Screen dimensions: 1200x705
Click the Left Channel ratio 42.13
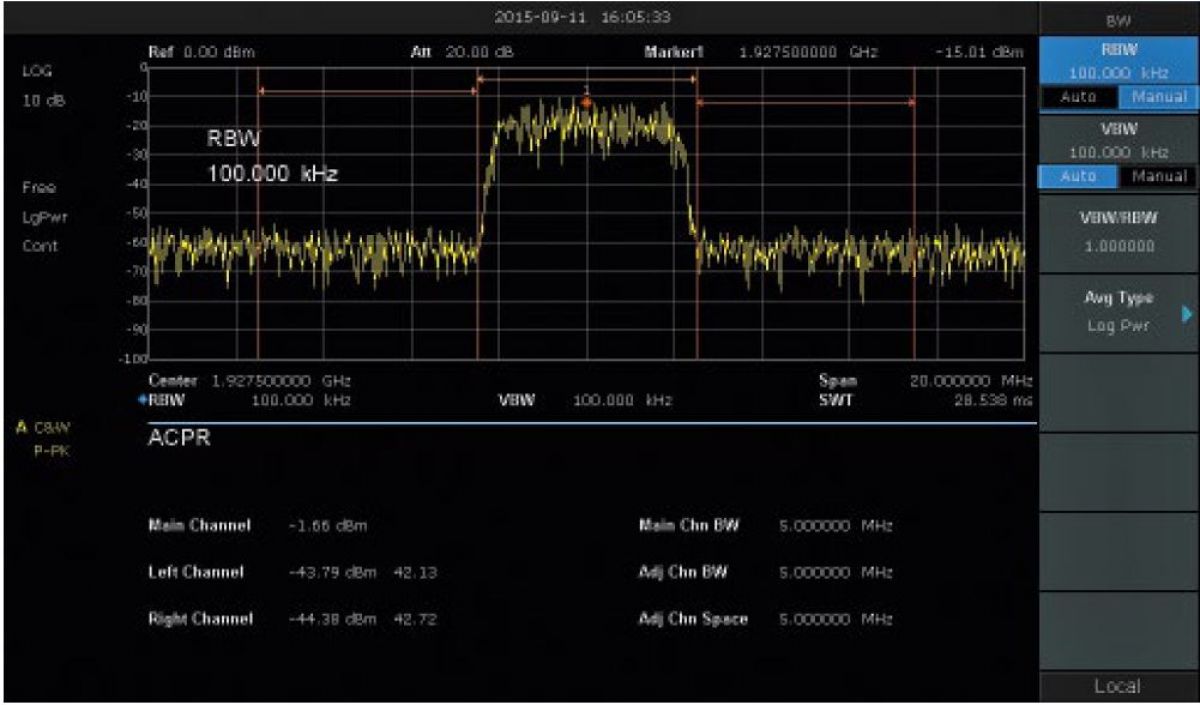pyautogui.click(x=415, y=572)
